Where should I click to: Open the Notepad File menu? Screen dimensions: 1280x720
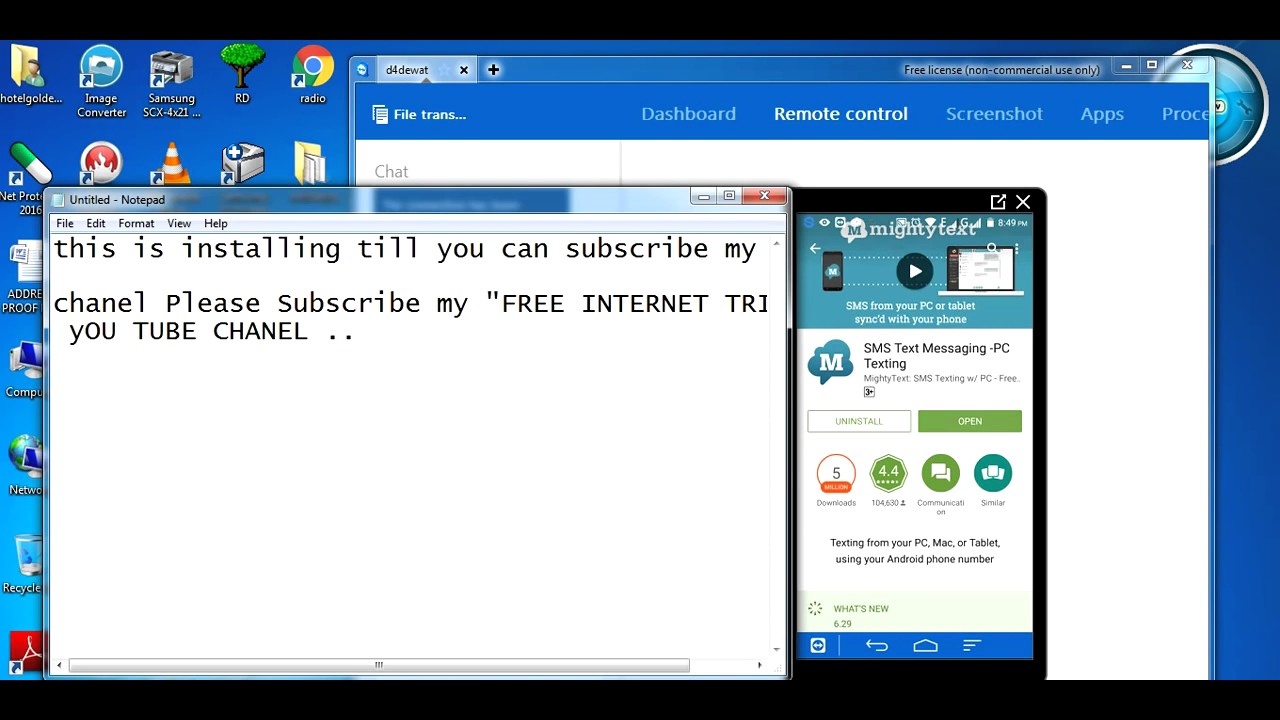65,223
